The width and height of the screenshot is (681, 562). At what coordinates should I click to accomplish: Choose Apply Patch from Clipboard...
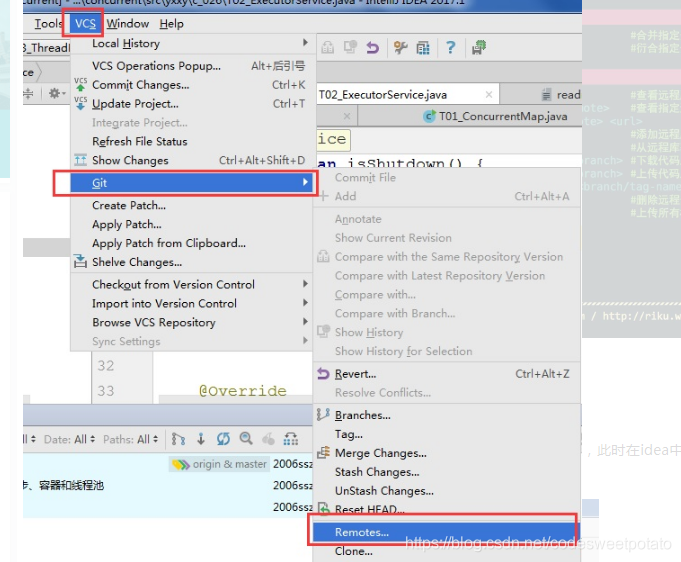[x=191, y=243]
